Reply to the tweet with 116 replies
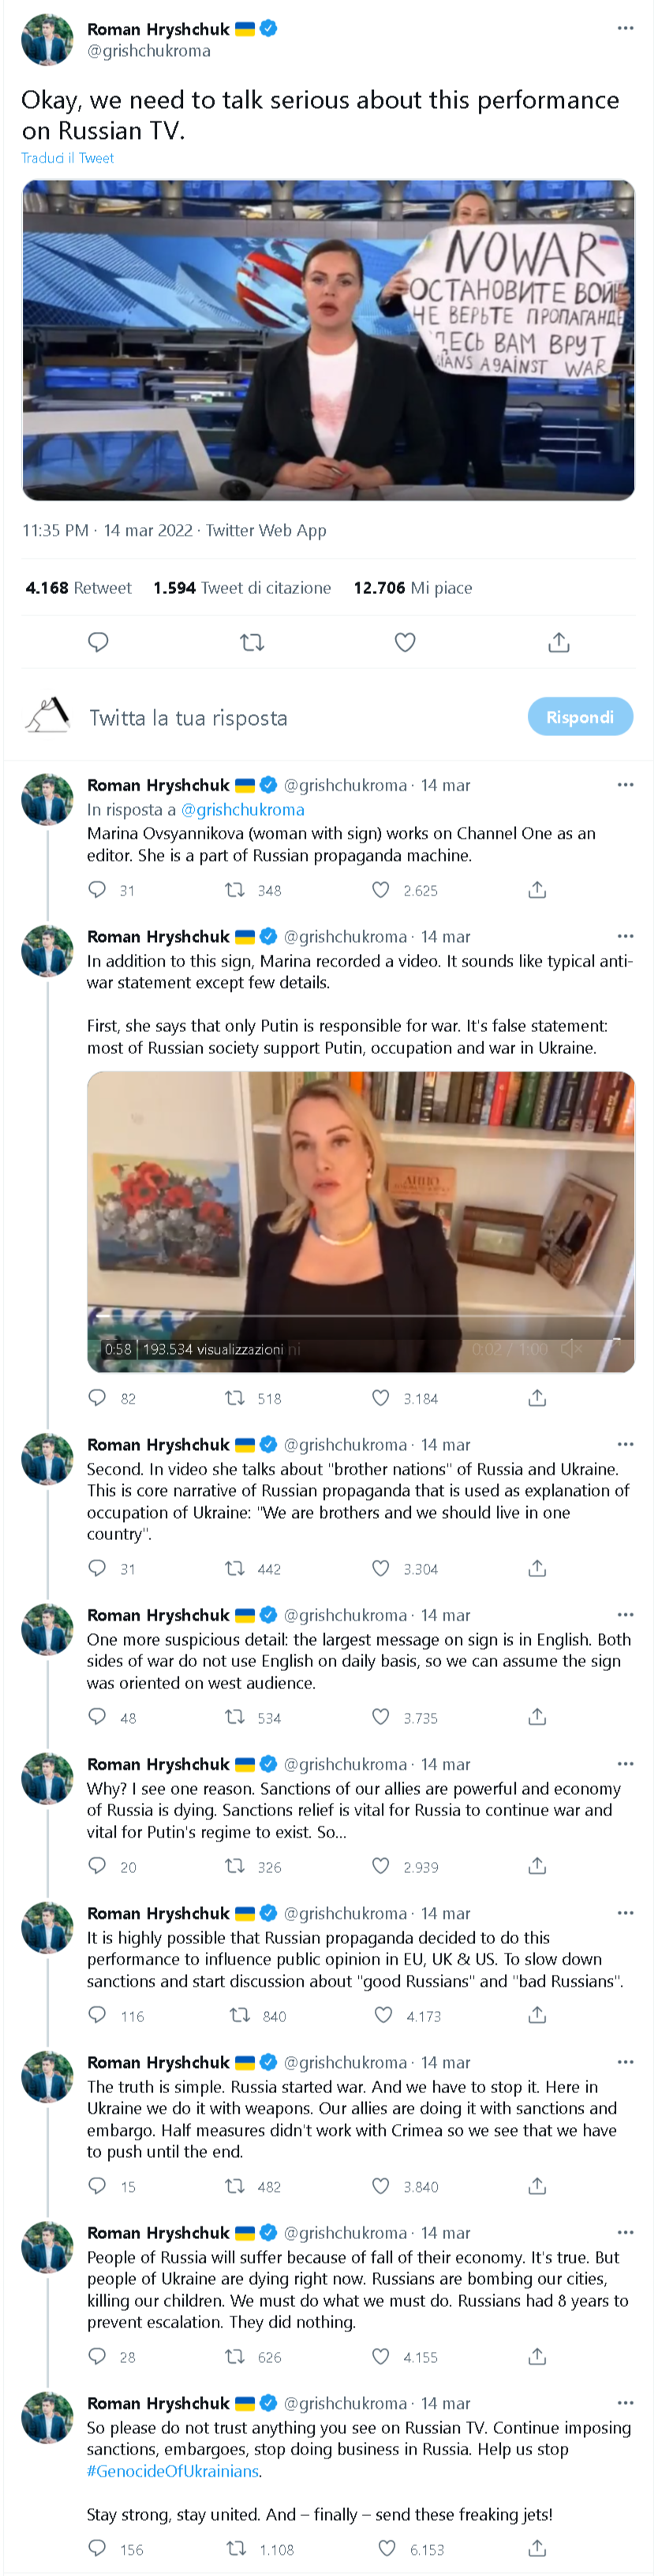The width and height of the screenshot is (654, 2576). [97, 2015]
